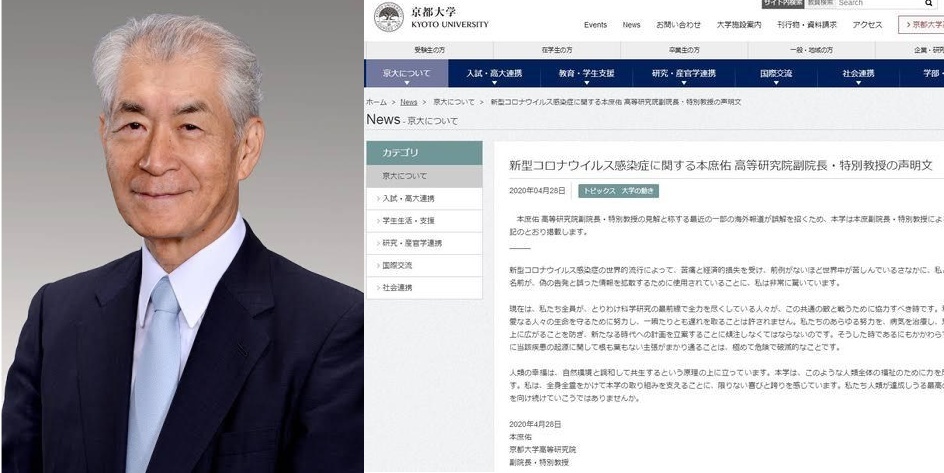Image resolution: width=944 pixels, height=473 pixels.
Task: Click the トピックス 大学の動き tag badge
Action: pos(618,191)
